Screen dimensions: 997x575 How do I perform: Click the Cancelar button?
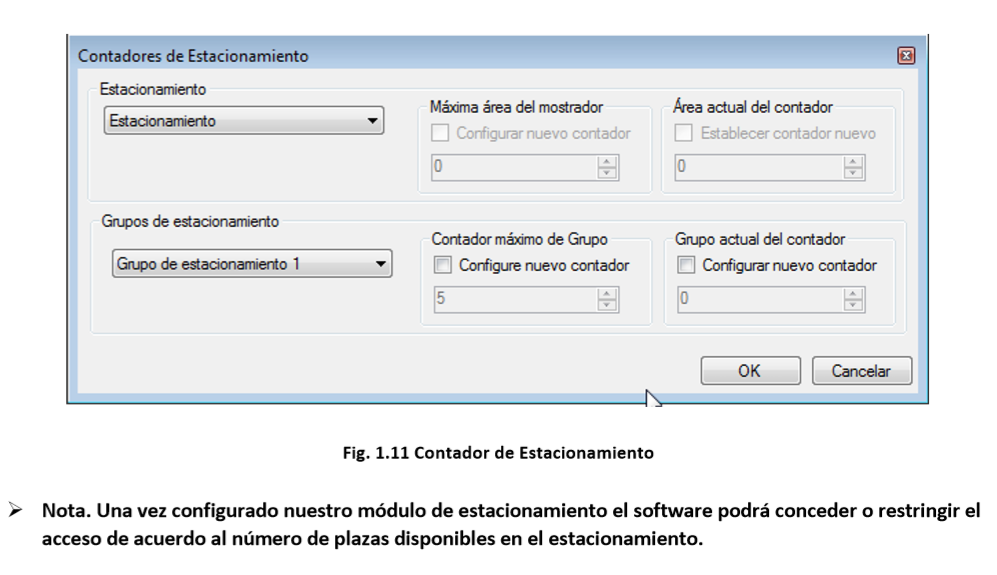[x=862, y=370]
